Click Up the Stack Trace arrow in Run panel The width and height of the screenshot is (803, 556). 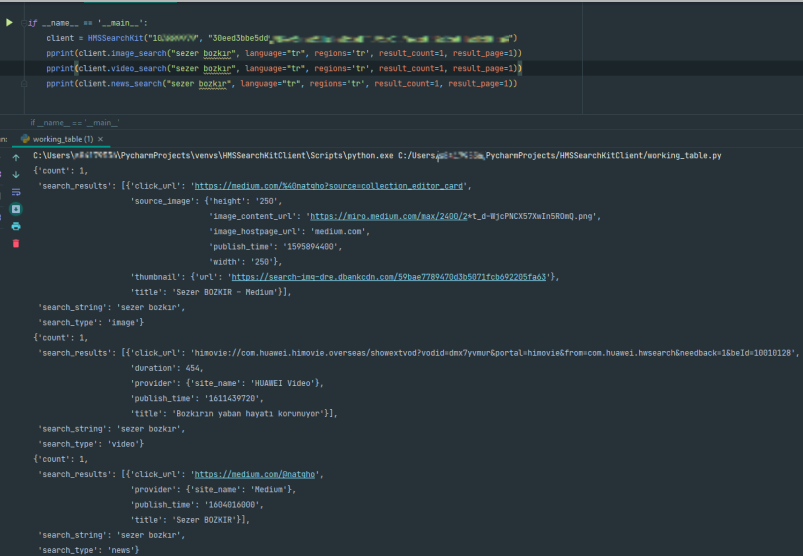pos(16,158)
